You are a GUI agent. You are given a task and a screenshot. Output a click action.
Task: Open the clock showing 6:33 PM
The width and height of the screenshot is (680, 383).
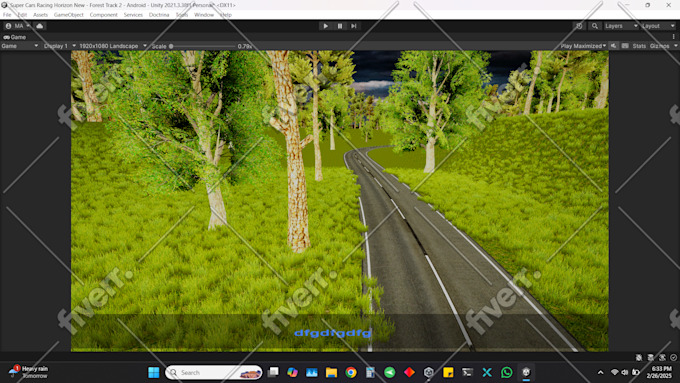(x=659, y=372)
